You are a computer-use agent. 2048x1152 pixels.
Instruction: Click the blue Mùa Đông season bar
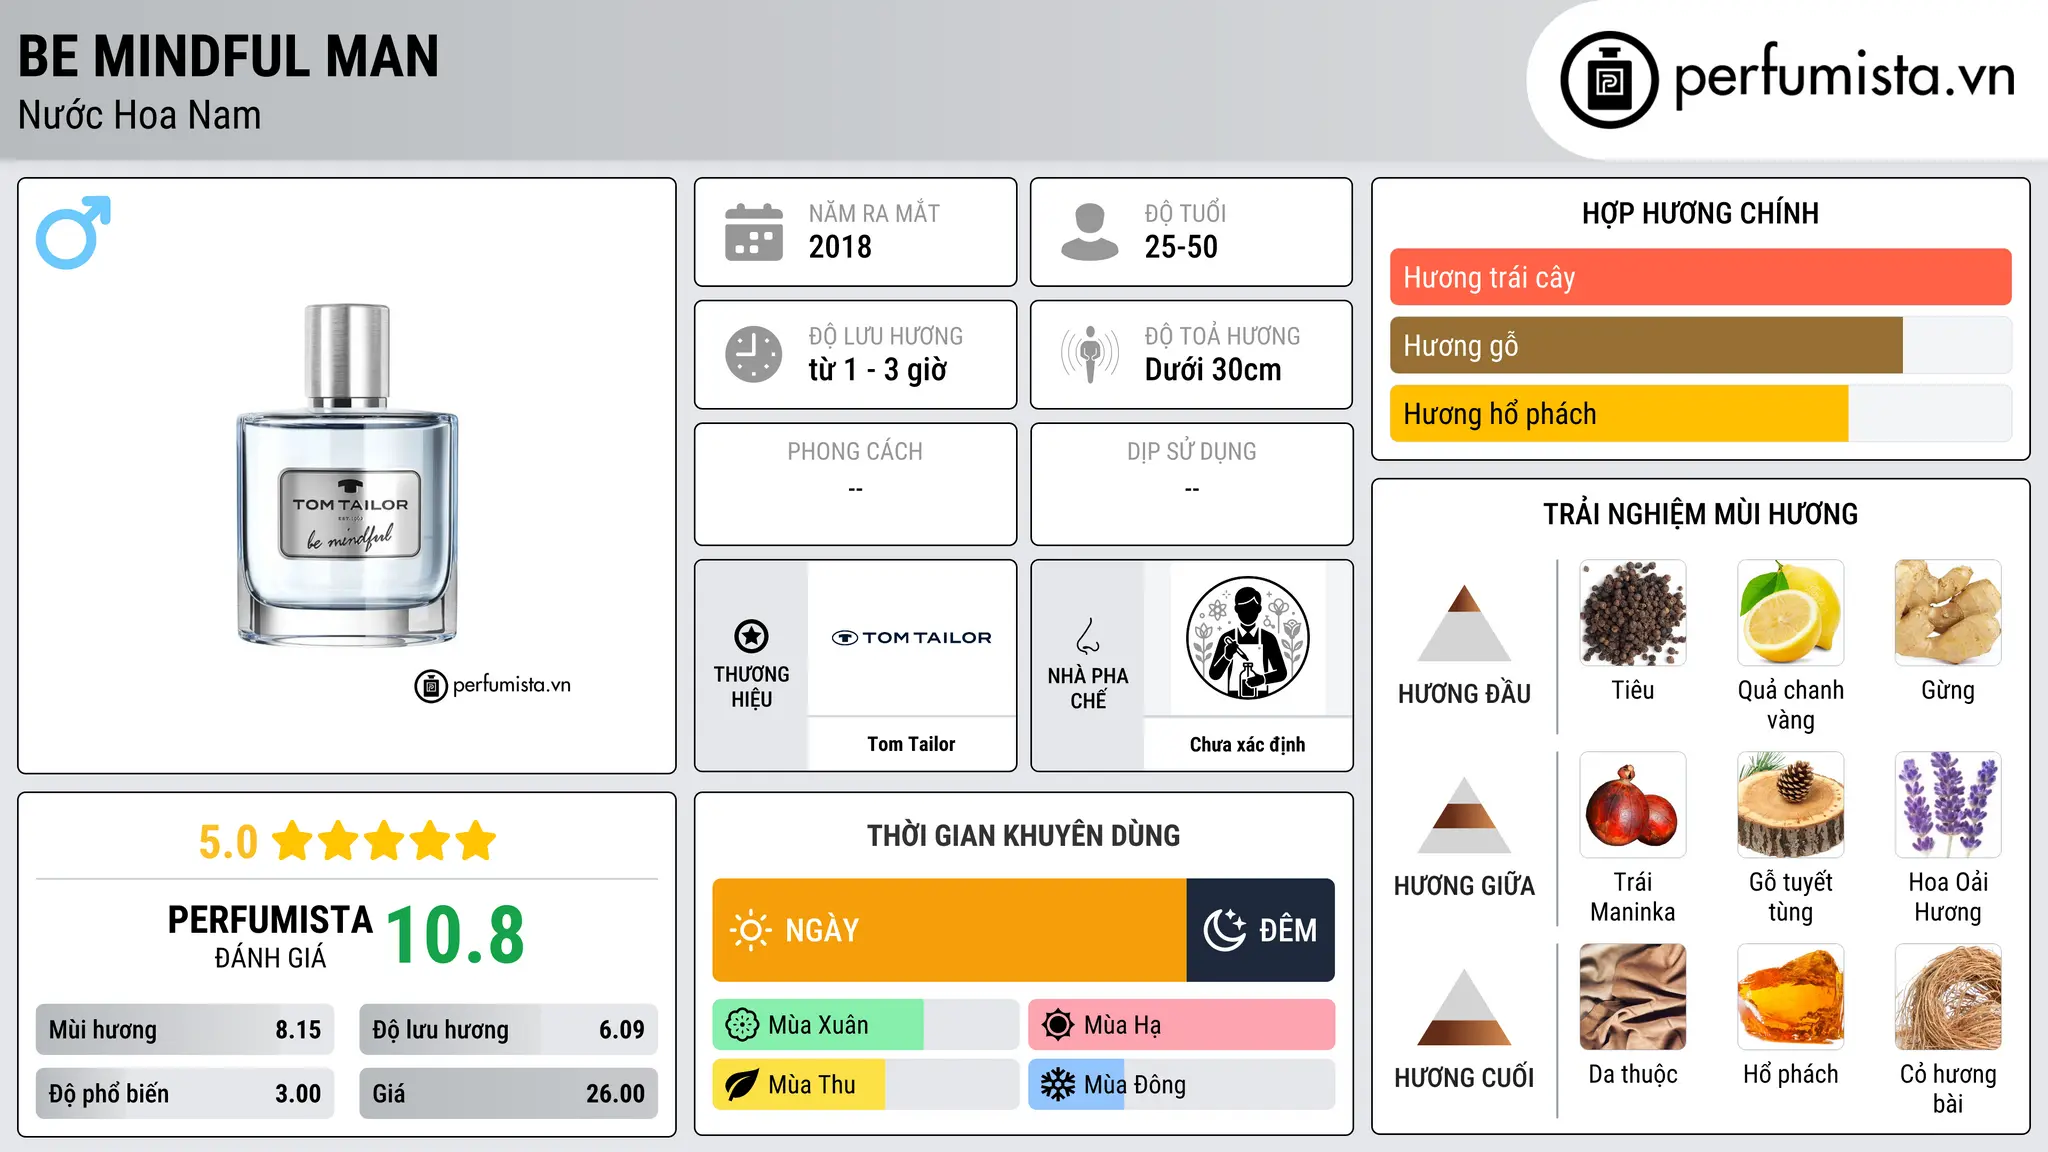(x=1078, y=1085)
